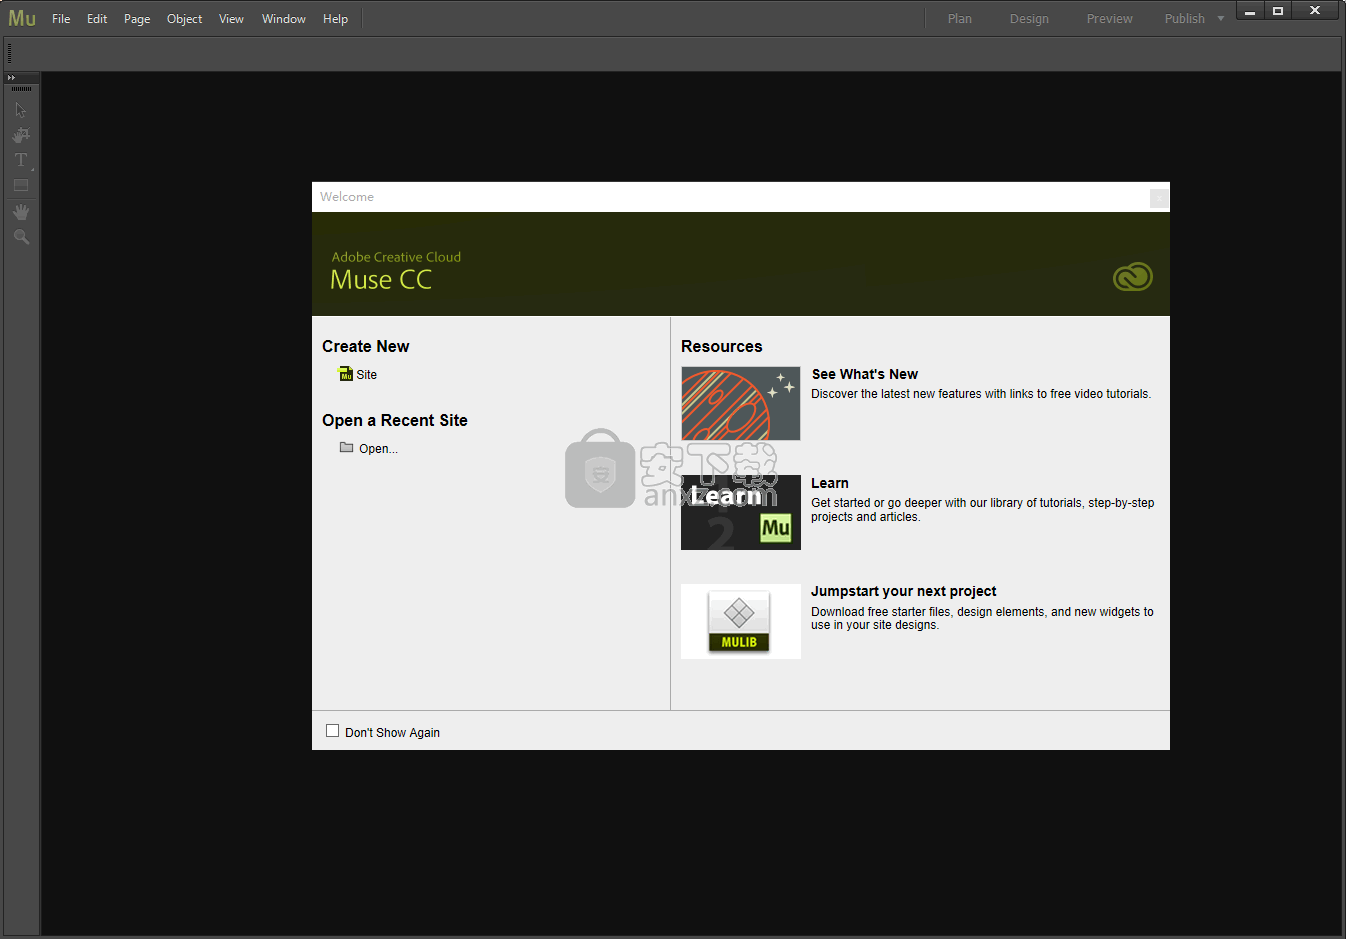Click the Mu application logo
This screenshot has width=1346, height=939.
(x=22, y=18)
